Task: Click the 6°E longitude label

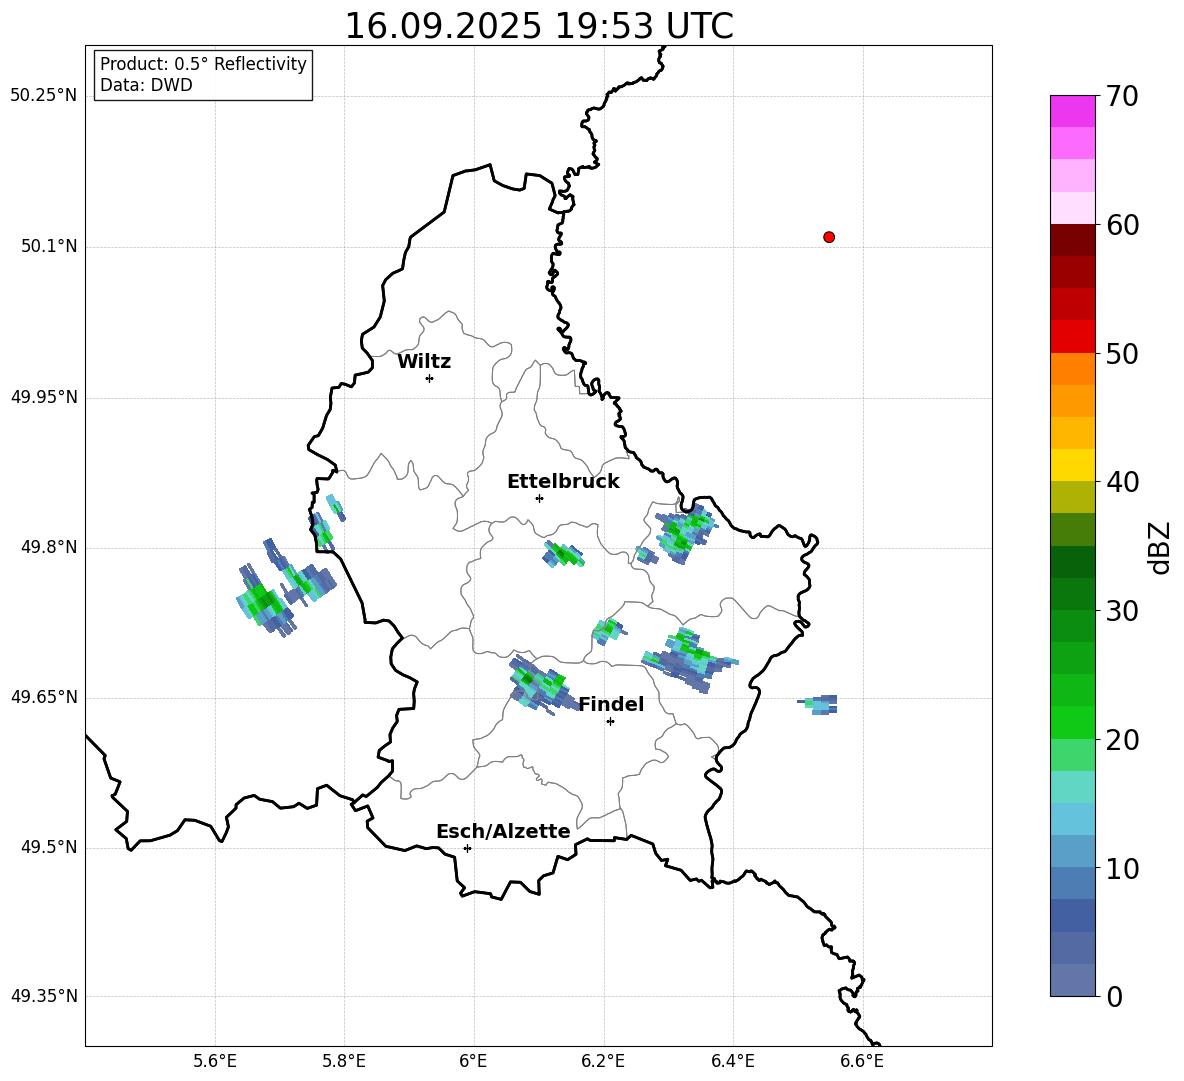Action: tap(473, 1061)
